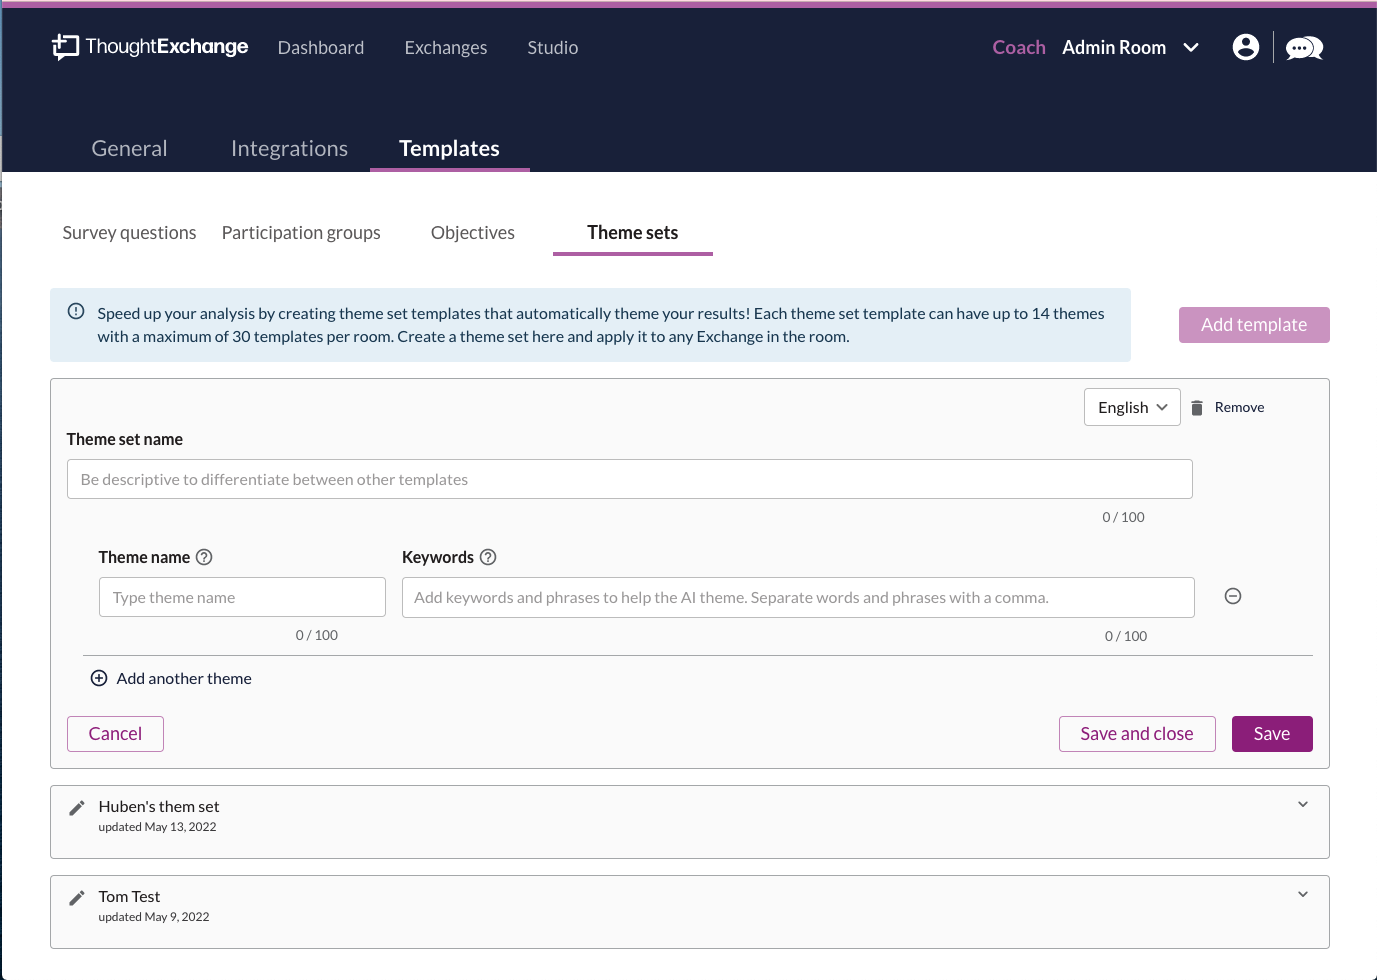
Task: Click the info icon in the blue banner
Action: click(x=76, y=311)
